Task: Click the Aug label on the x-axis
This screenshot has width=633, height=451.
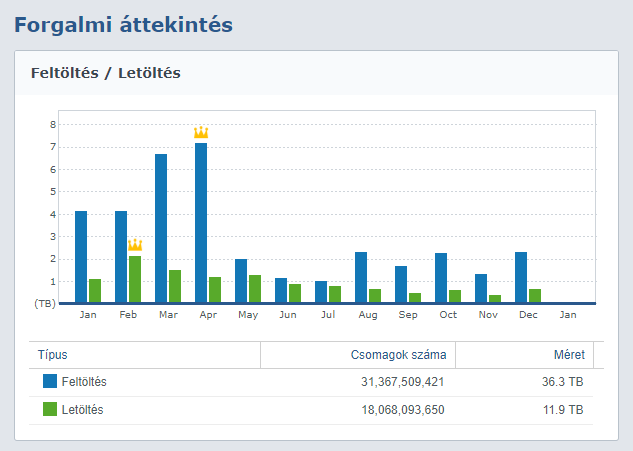Action: (368, 315)
